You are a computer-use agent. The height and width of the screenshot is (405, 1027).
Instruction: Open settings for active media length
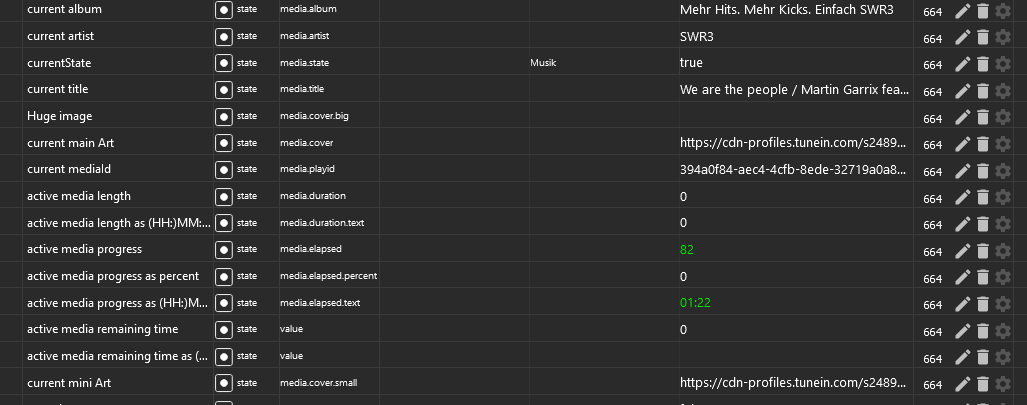click(x=1003, y=197)
